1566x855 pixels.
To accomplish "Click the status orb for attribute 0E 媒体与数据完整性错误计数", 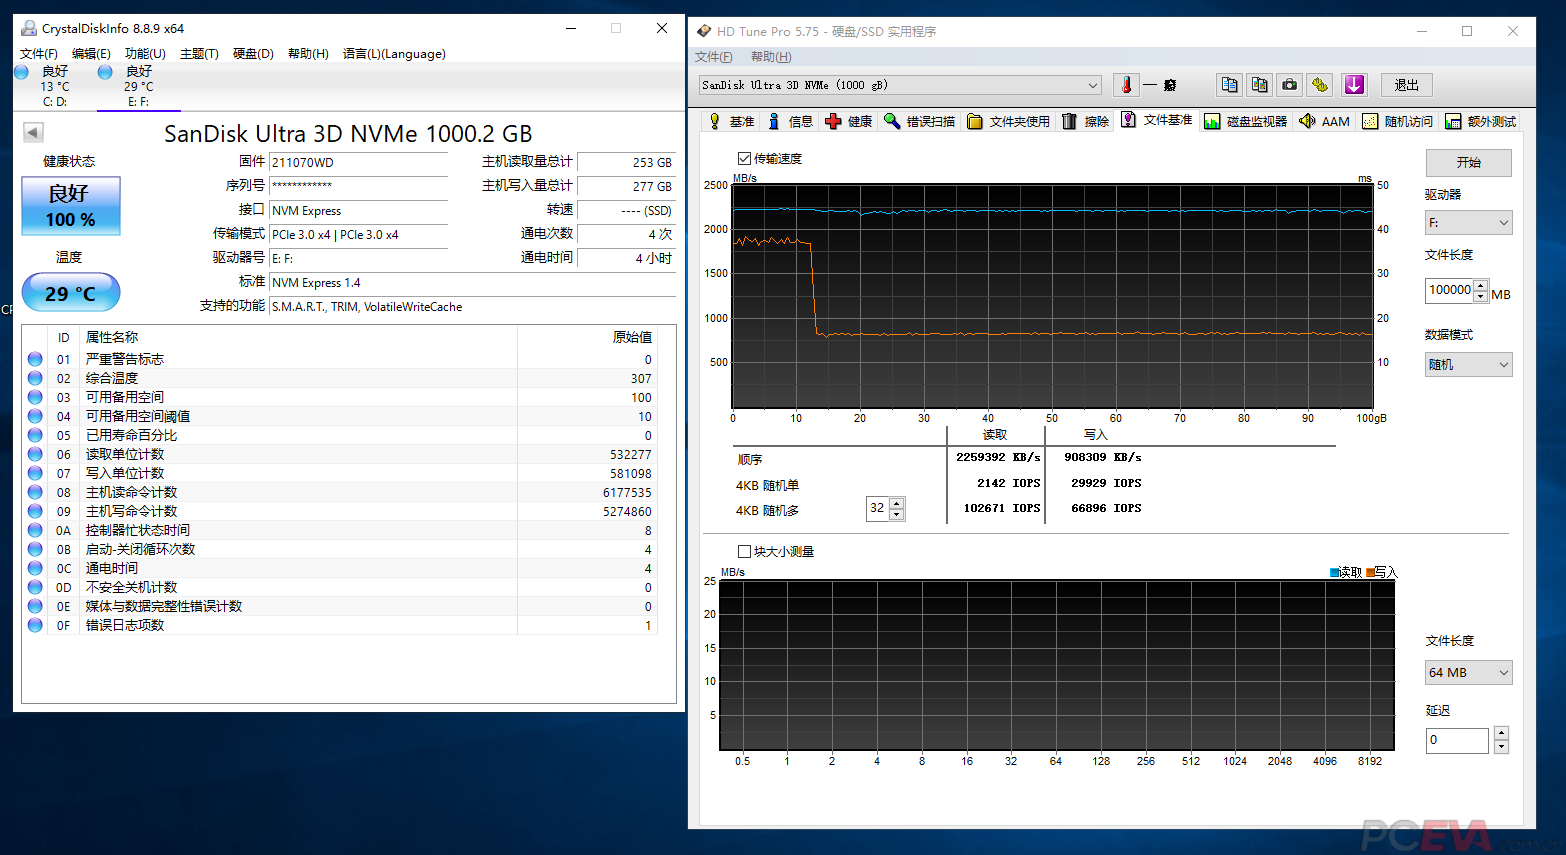I will pos(35,606).
